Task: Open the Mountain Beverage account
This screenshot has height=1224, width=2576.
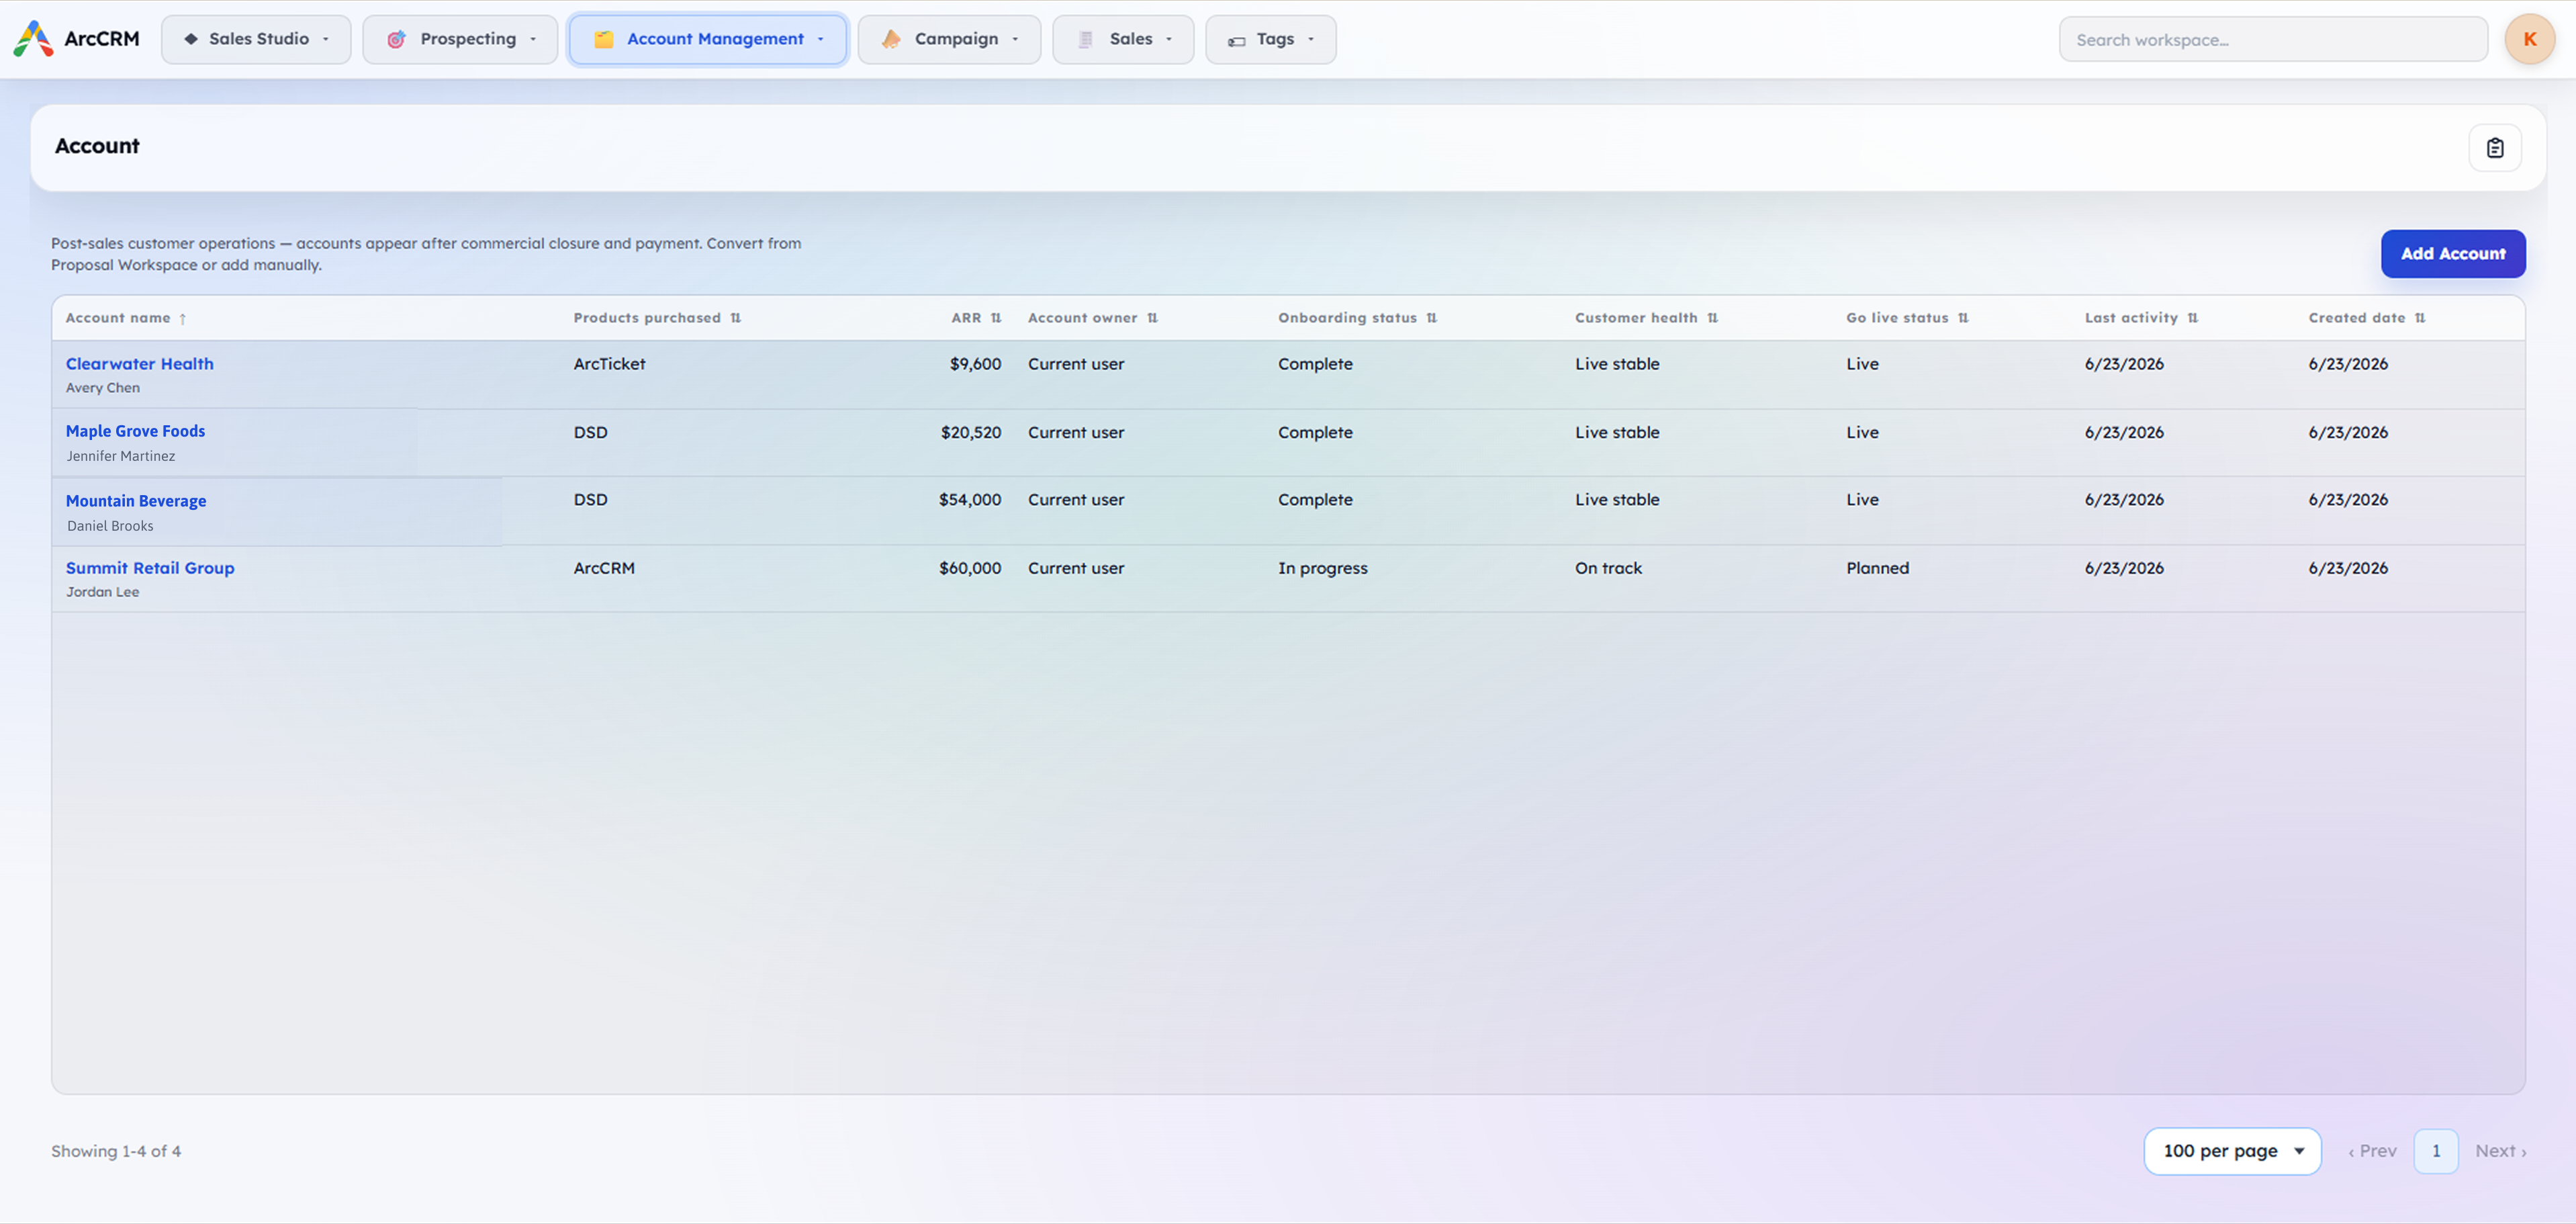Action: [136, 501]
